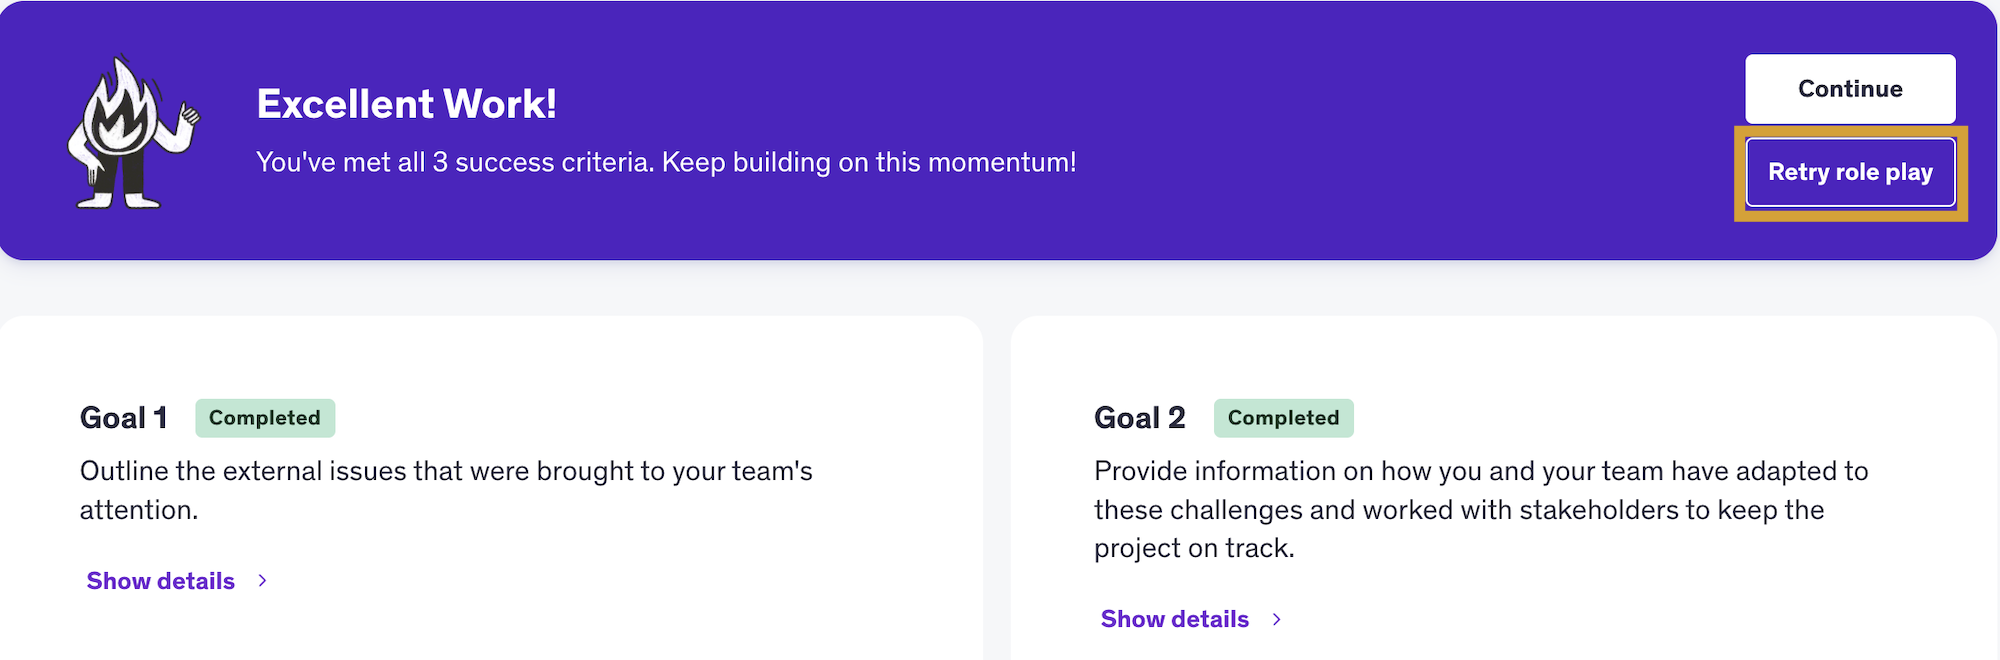Viewport: 2000px width, 660px height.
Task: Select the Goal 2 heading
Action: 1139,418
